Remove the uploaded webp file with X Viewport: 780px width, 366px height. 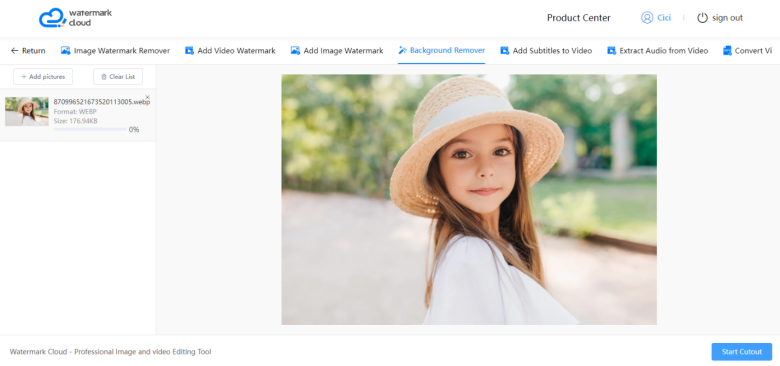tap(147, 97)
